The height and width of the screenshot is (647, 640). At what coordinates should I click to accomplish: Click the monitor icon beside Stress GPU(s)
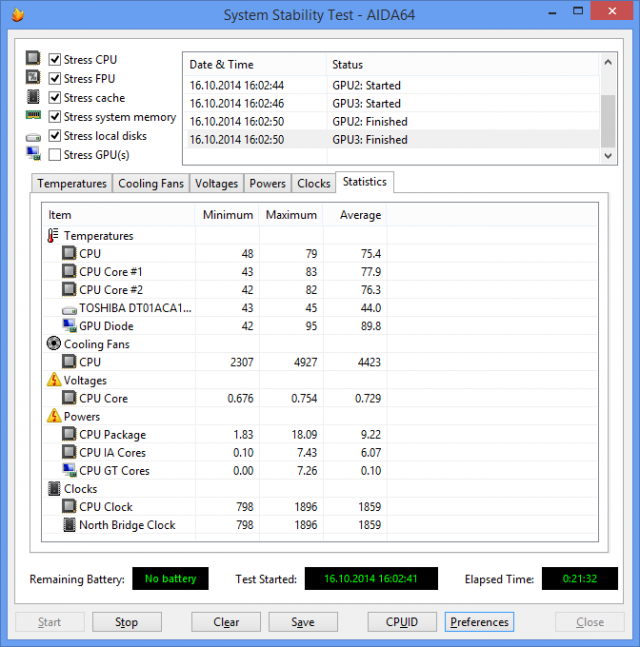(33, 153)
